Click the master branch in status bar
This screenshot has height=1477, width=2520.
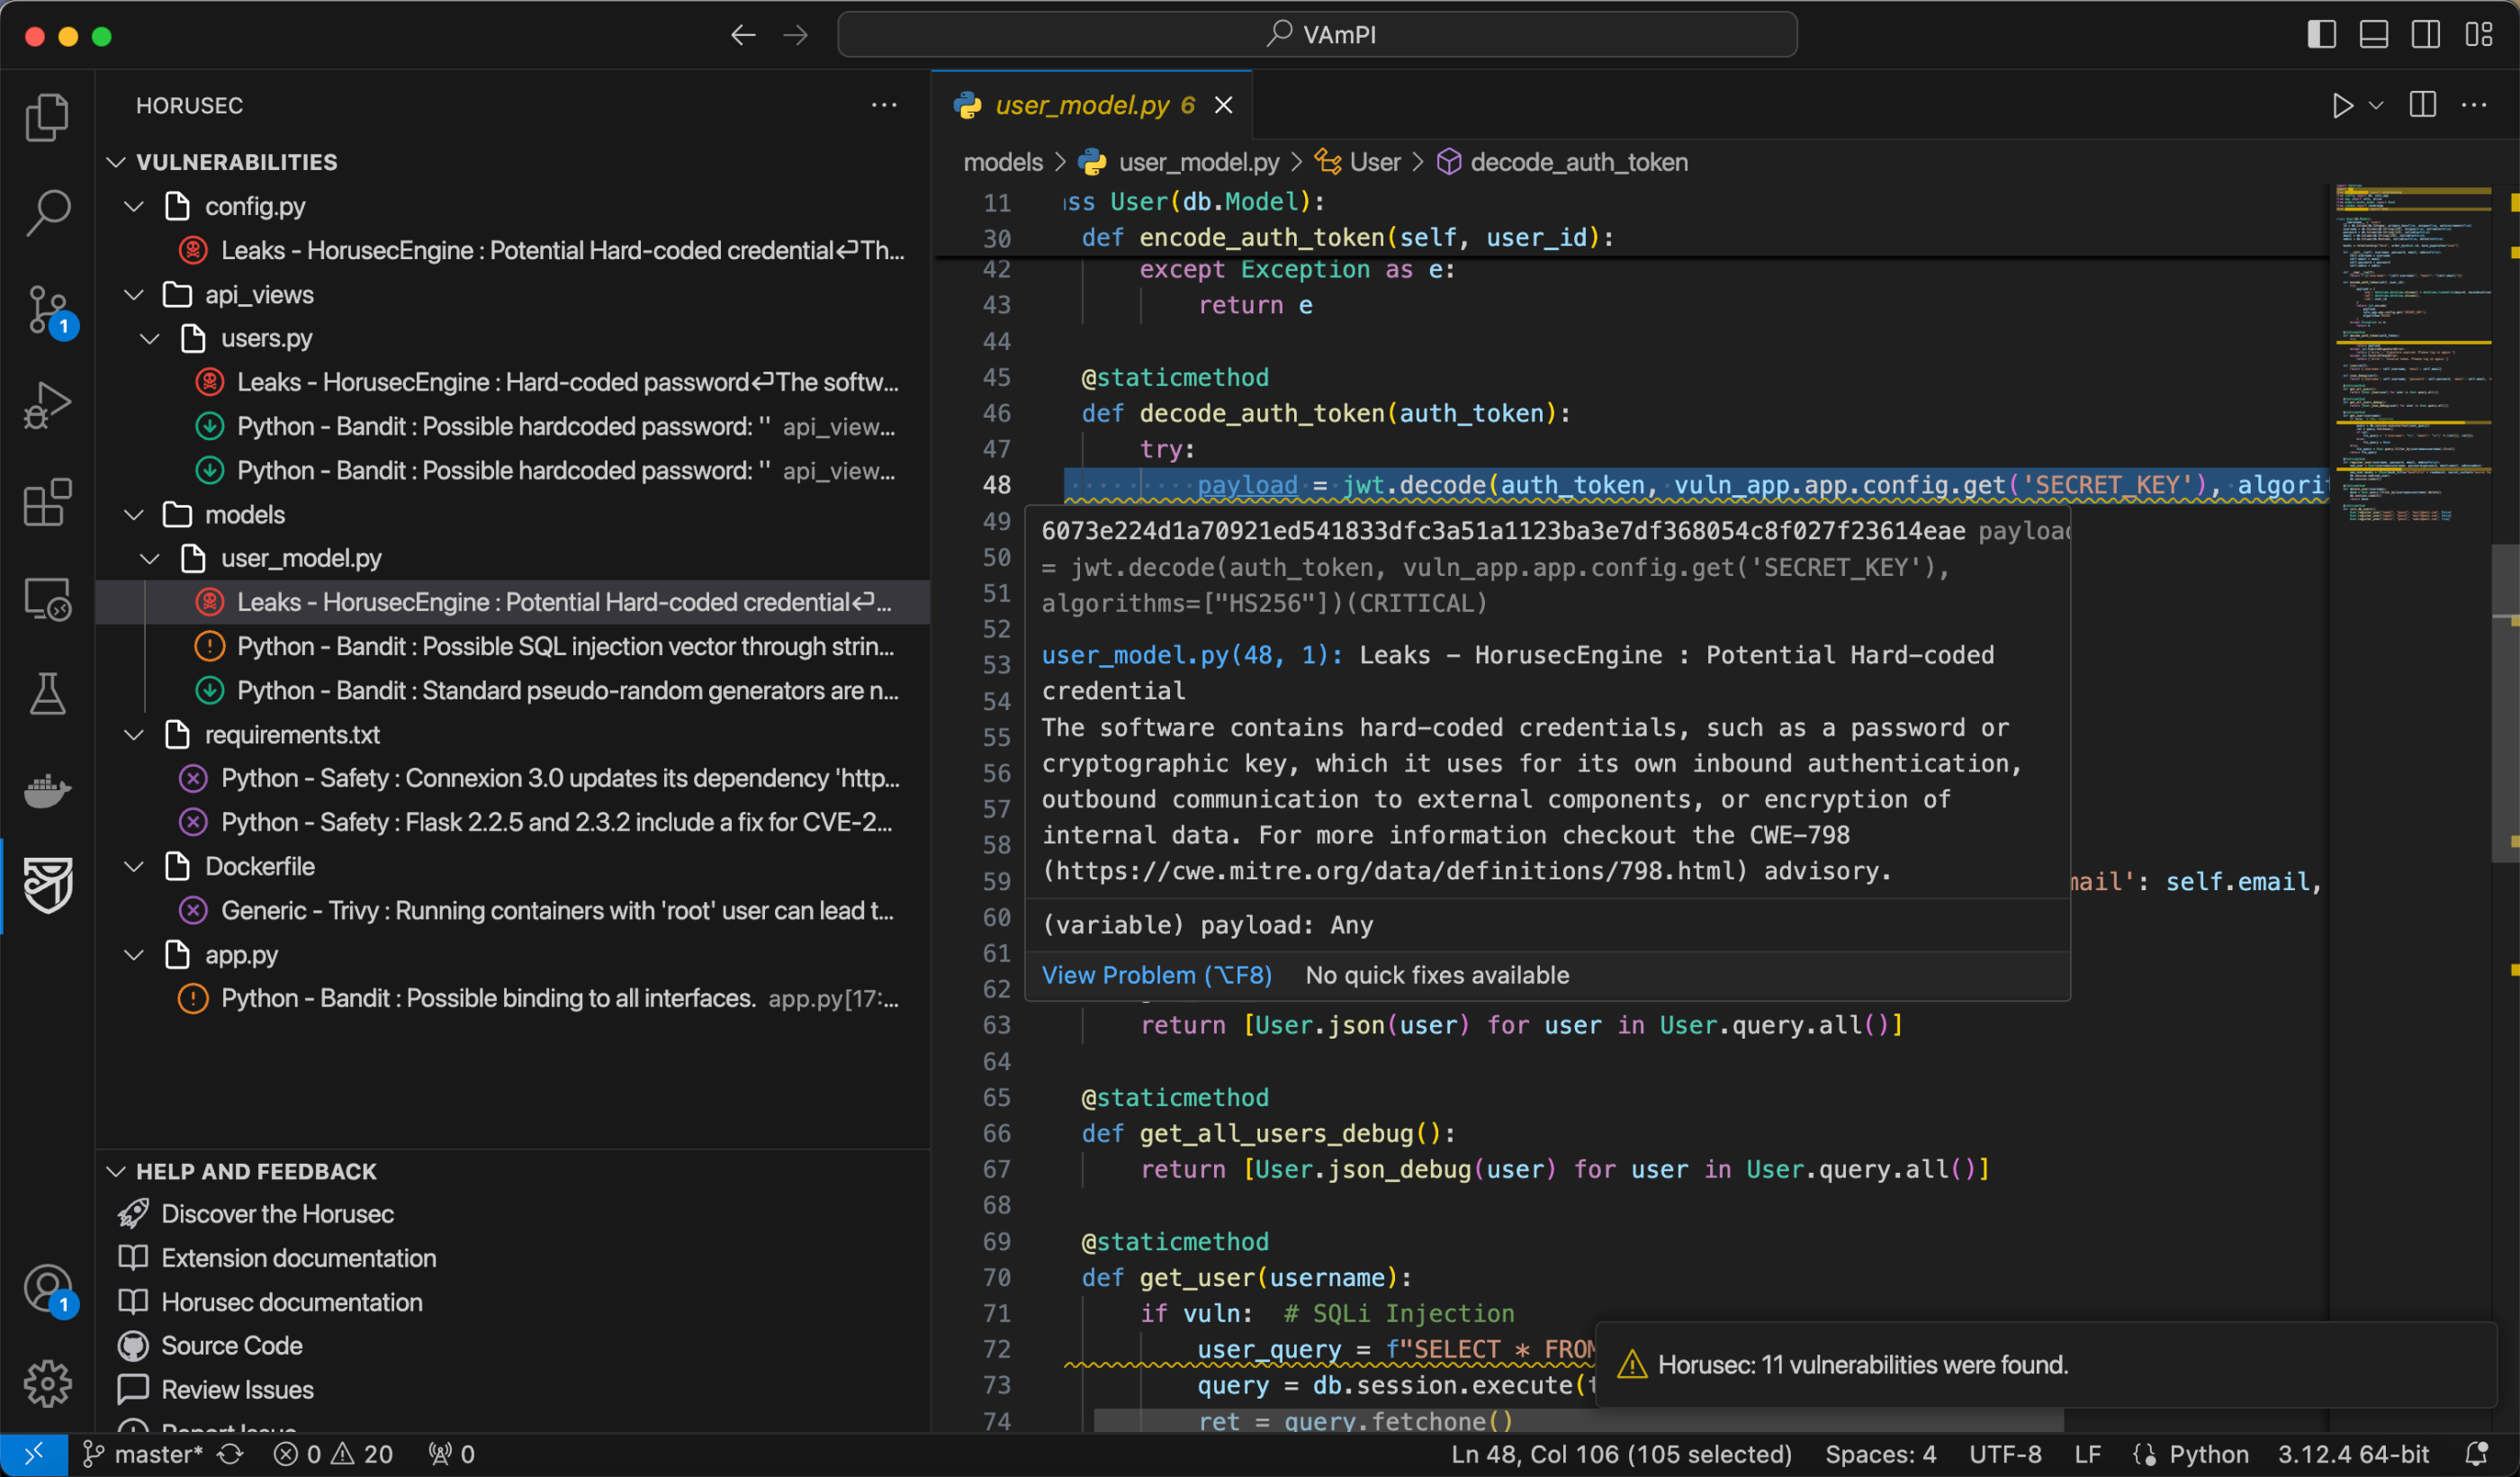[144, 1454]
